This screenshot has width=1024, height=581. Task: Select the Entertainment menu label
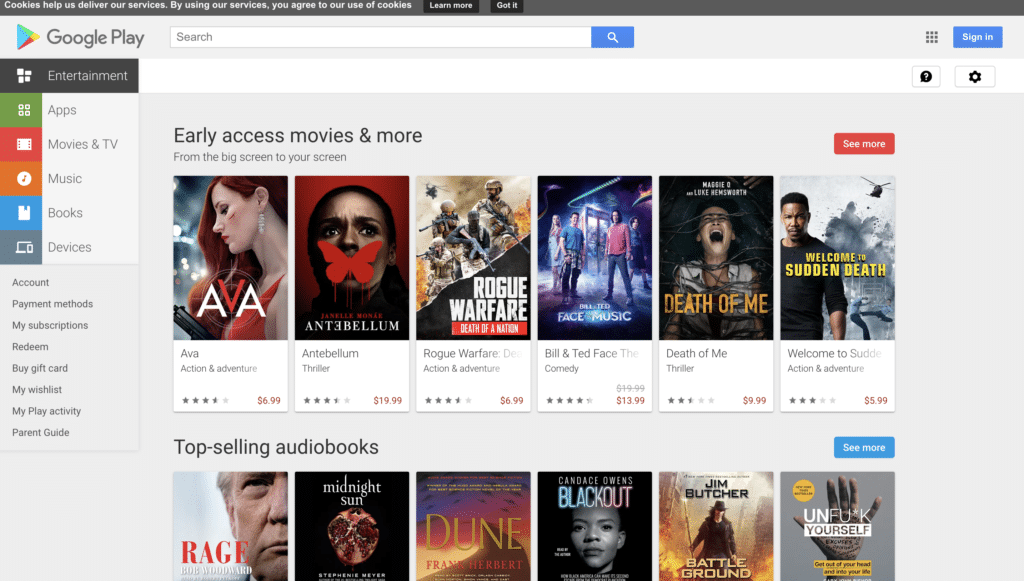(88, 76)
